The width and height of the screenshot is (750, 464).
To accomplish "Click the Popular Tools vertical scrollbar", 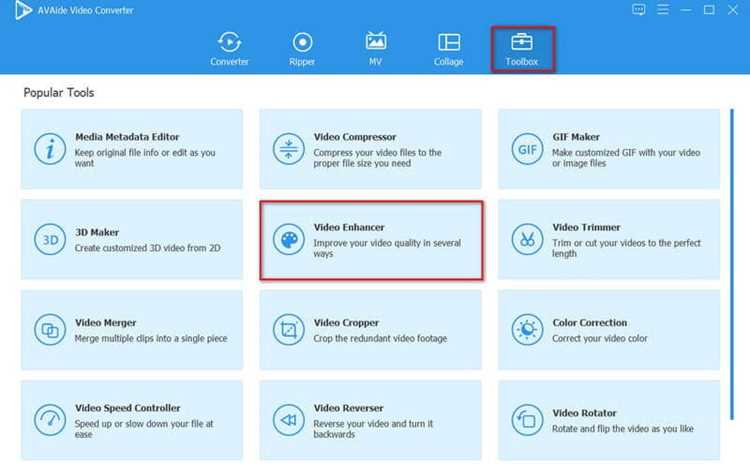I will tap(732, 264).
